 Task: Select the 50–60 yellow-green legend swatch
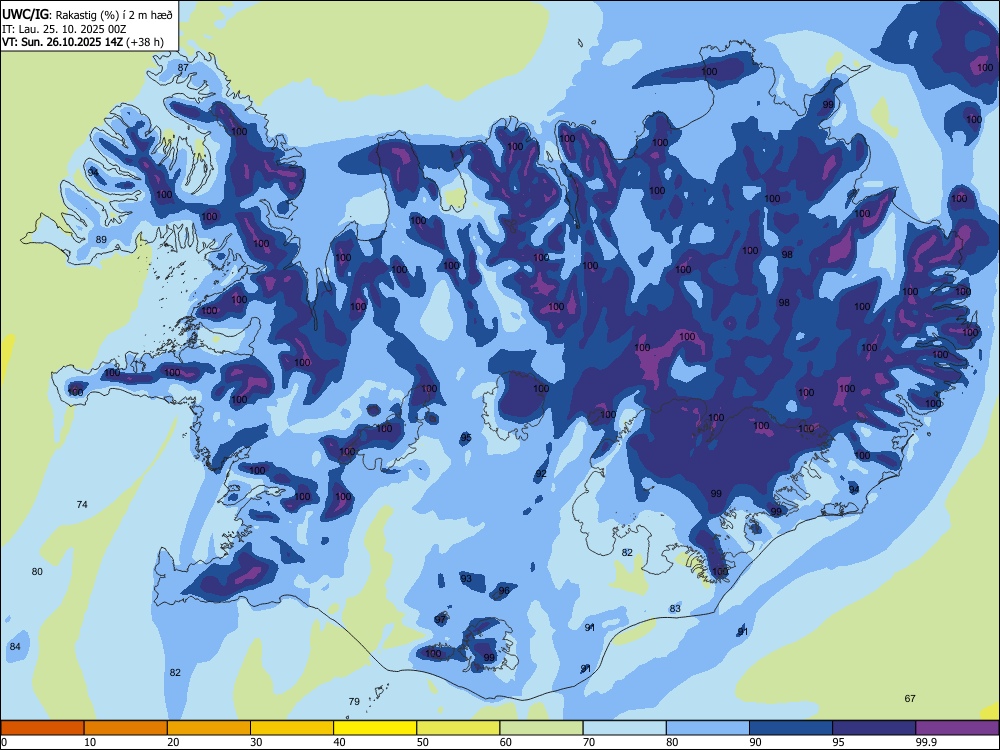point(458,728)
